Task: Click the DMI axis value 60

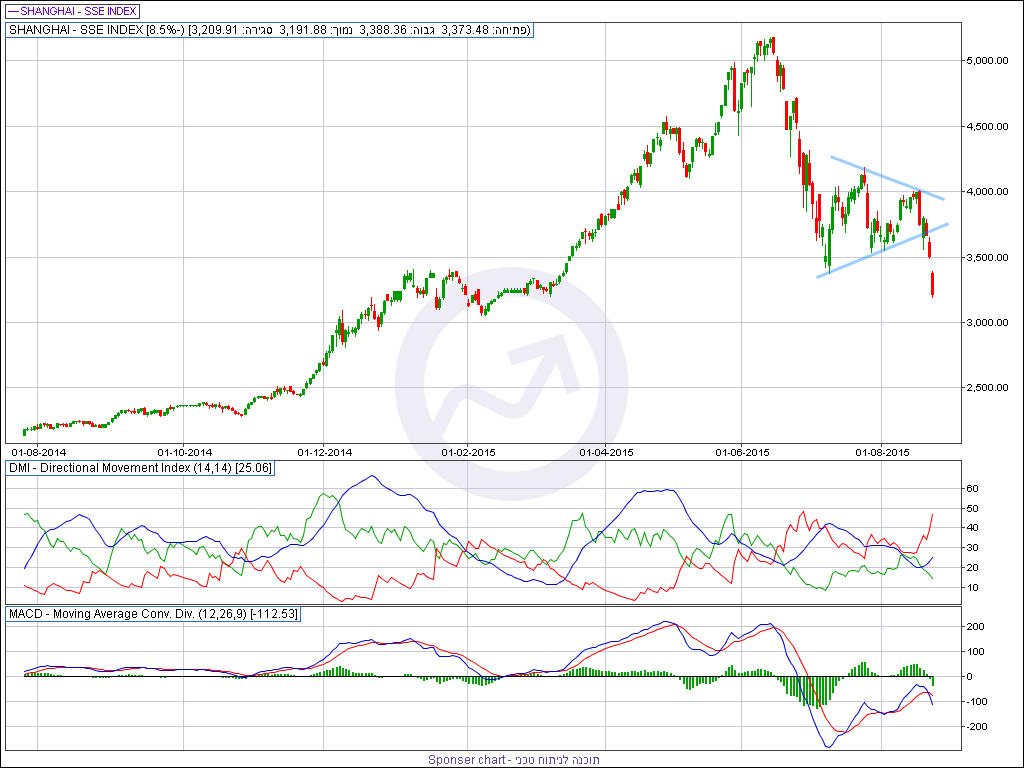Action: click(x=972, y=488)
